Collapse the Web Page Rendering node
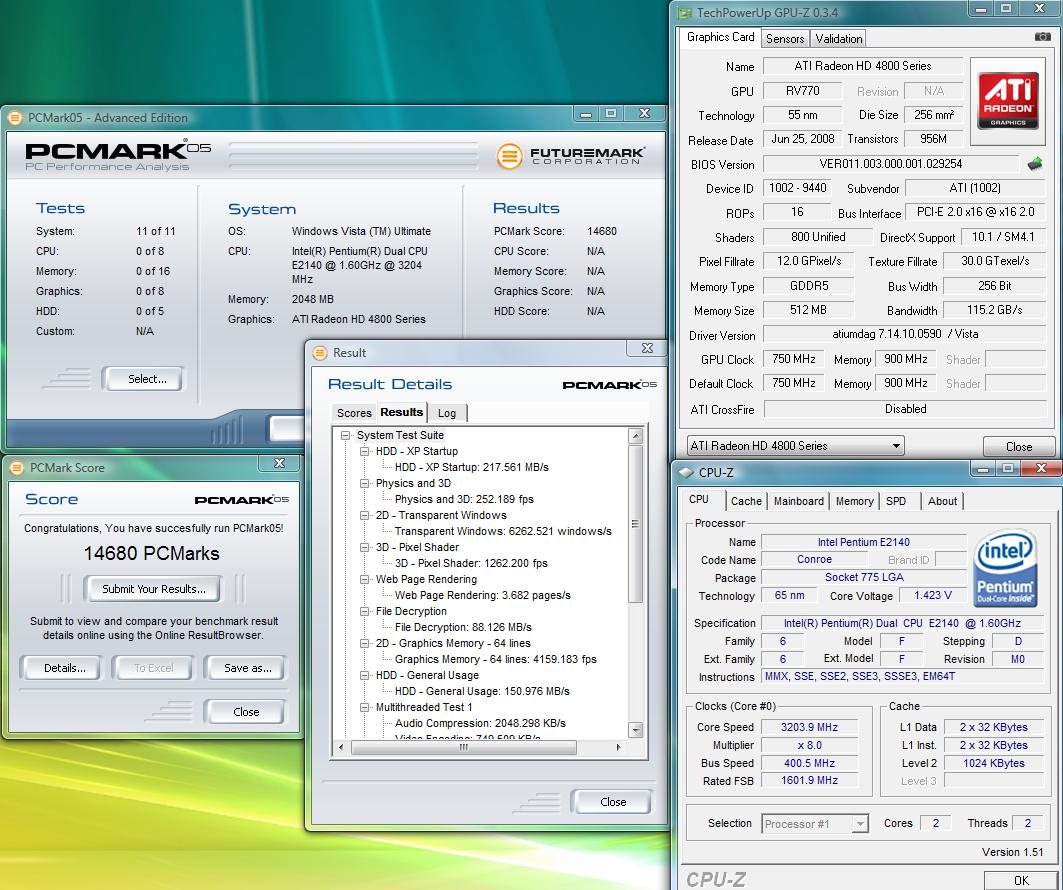 coord(365,580)
